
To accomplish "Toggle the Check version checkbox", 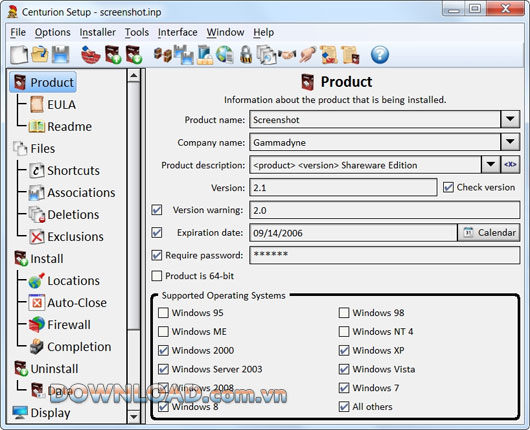I will pyautogui.click(x=448, y=187).
